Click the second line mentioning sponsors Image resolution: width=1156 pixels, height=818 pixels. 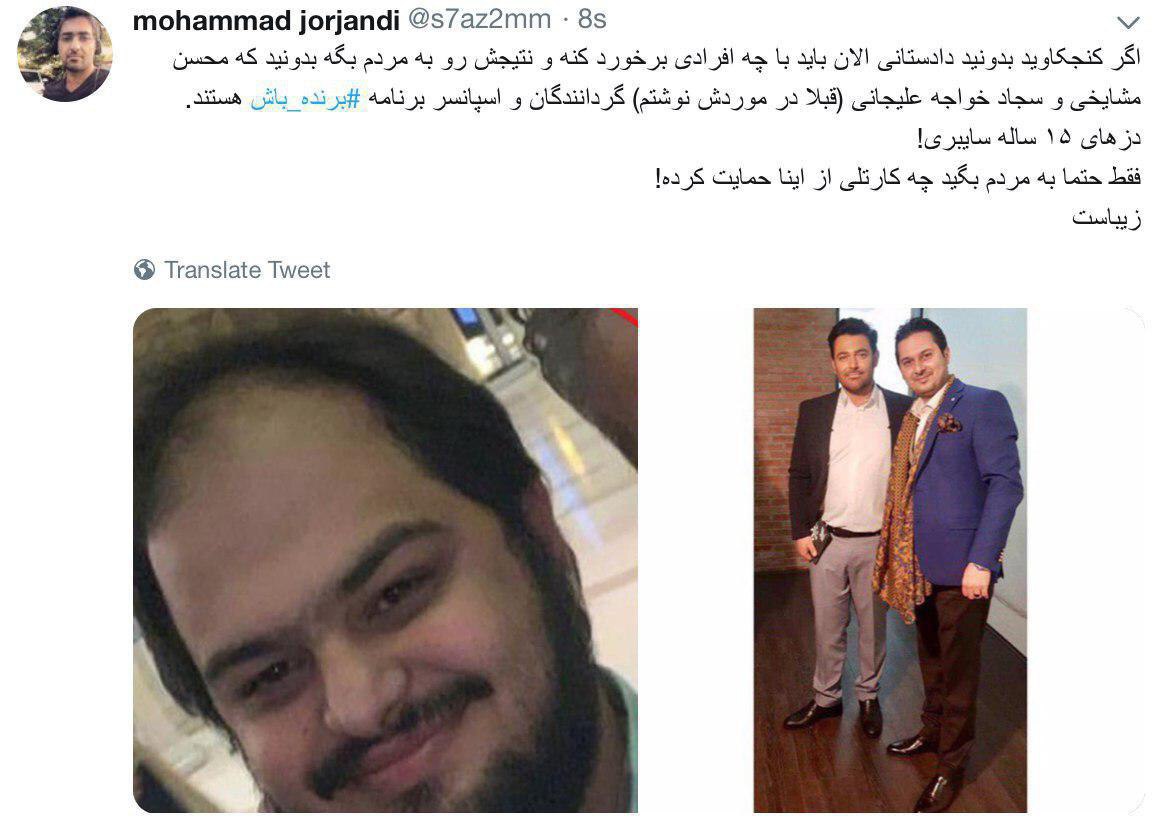(664, 99)
